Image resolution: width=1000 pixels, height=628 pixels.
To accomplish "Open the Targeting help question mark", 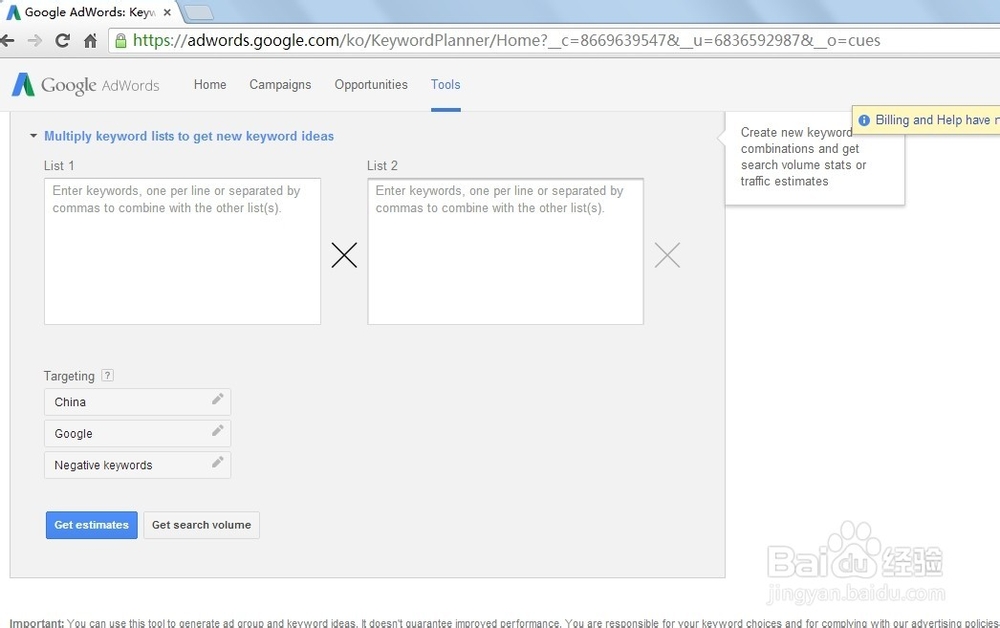I will click(x=108, y=375).
